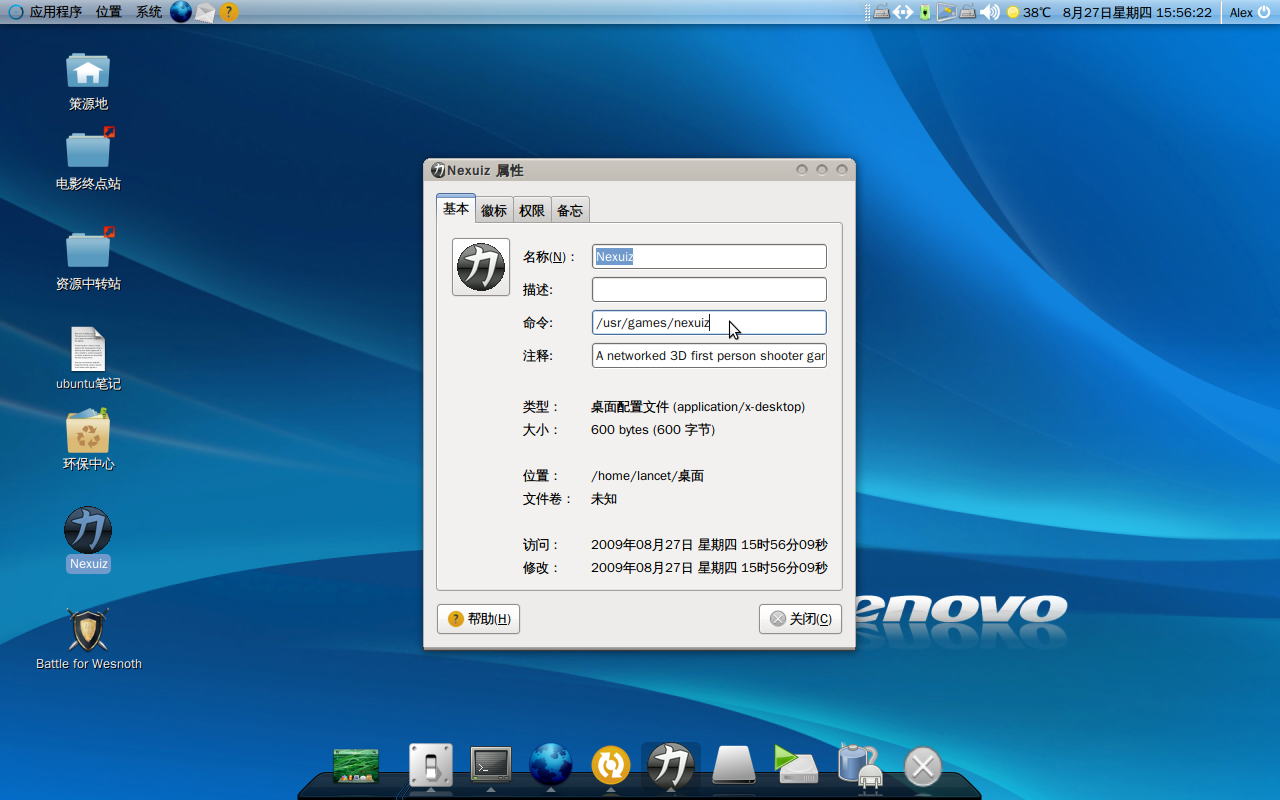This screenshot has width=1280, height=800.
Task: Click the 帮助(H) help button
Action: click(478, 619)
